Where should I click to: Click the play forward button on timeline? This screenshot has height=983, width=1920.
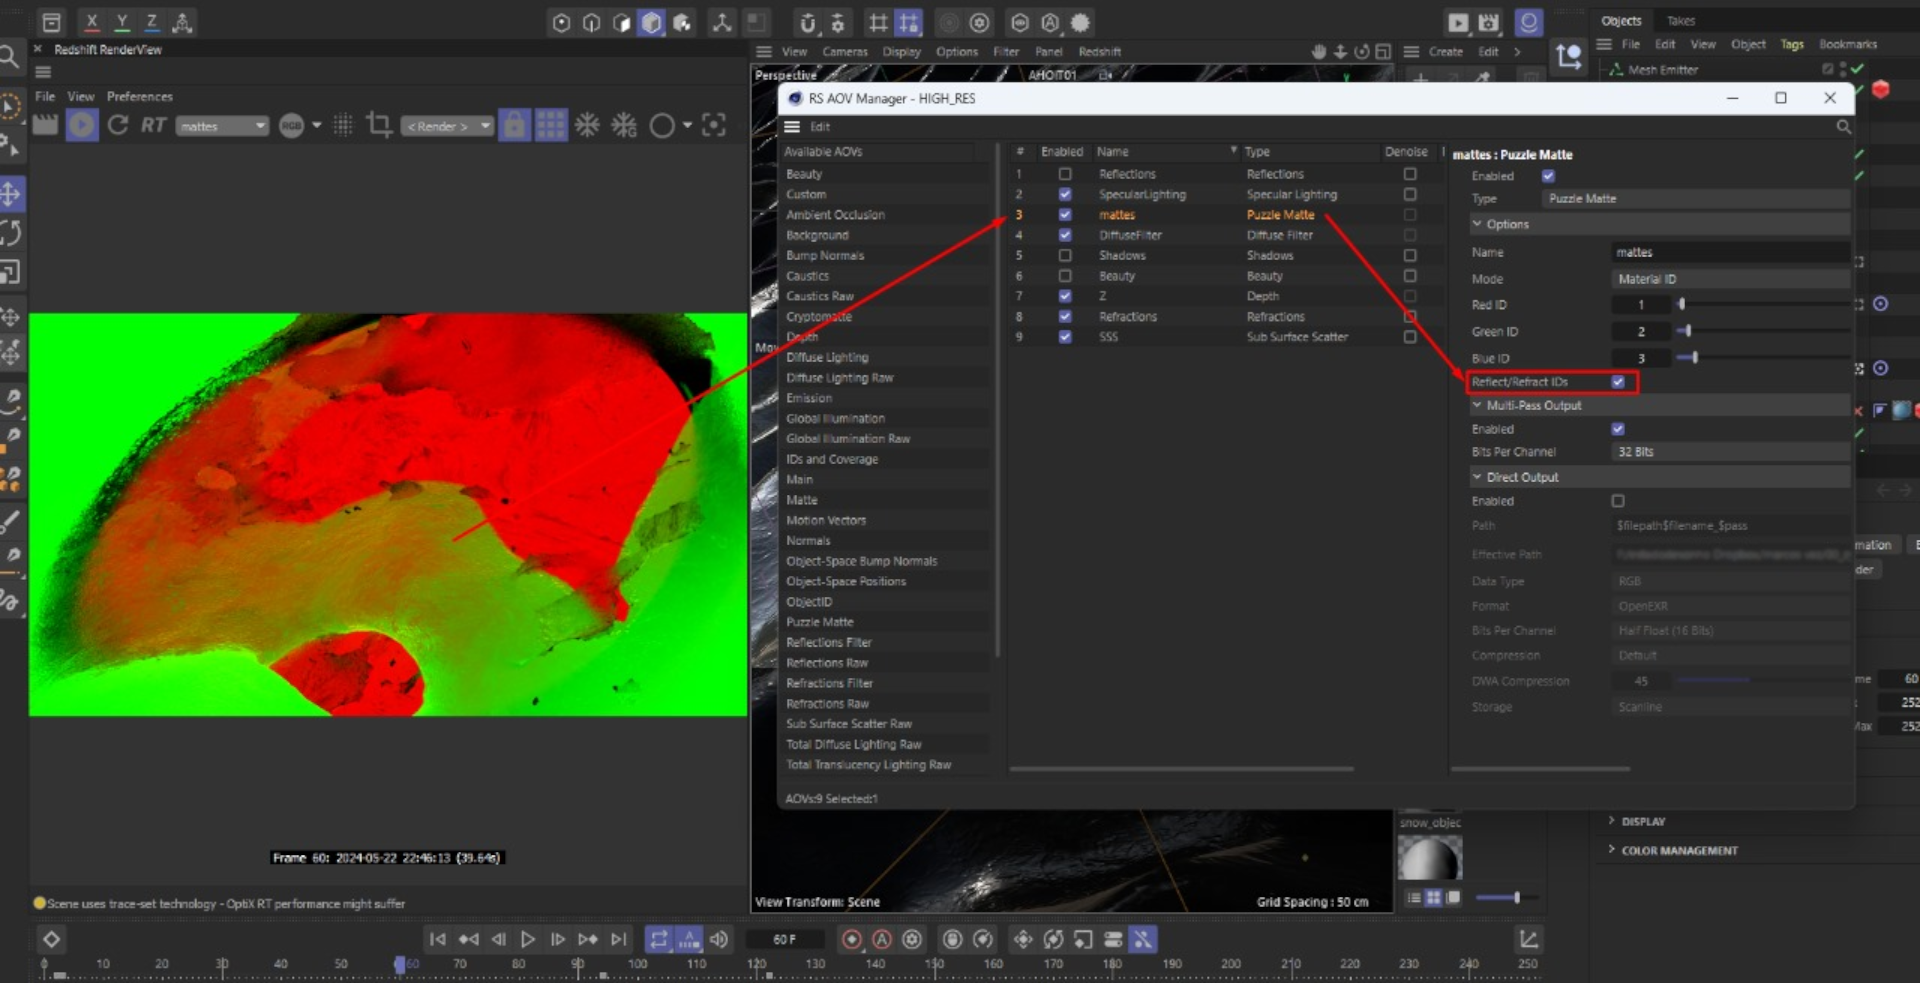[528, 939]
